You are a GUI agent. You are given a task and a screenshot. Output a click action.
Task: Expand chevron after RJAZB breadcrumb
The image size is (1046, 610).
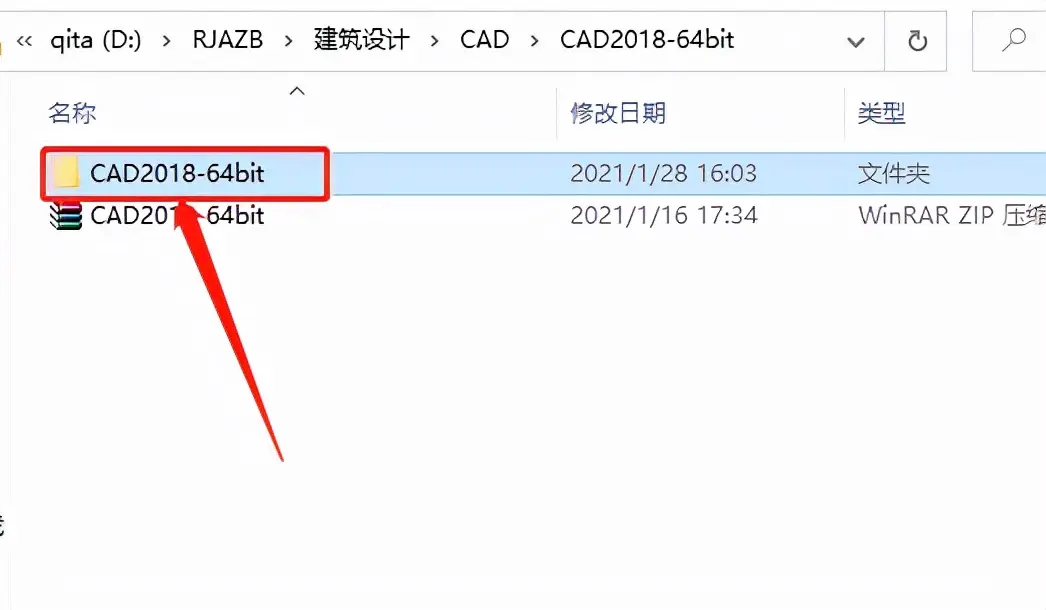coord(288,41)
